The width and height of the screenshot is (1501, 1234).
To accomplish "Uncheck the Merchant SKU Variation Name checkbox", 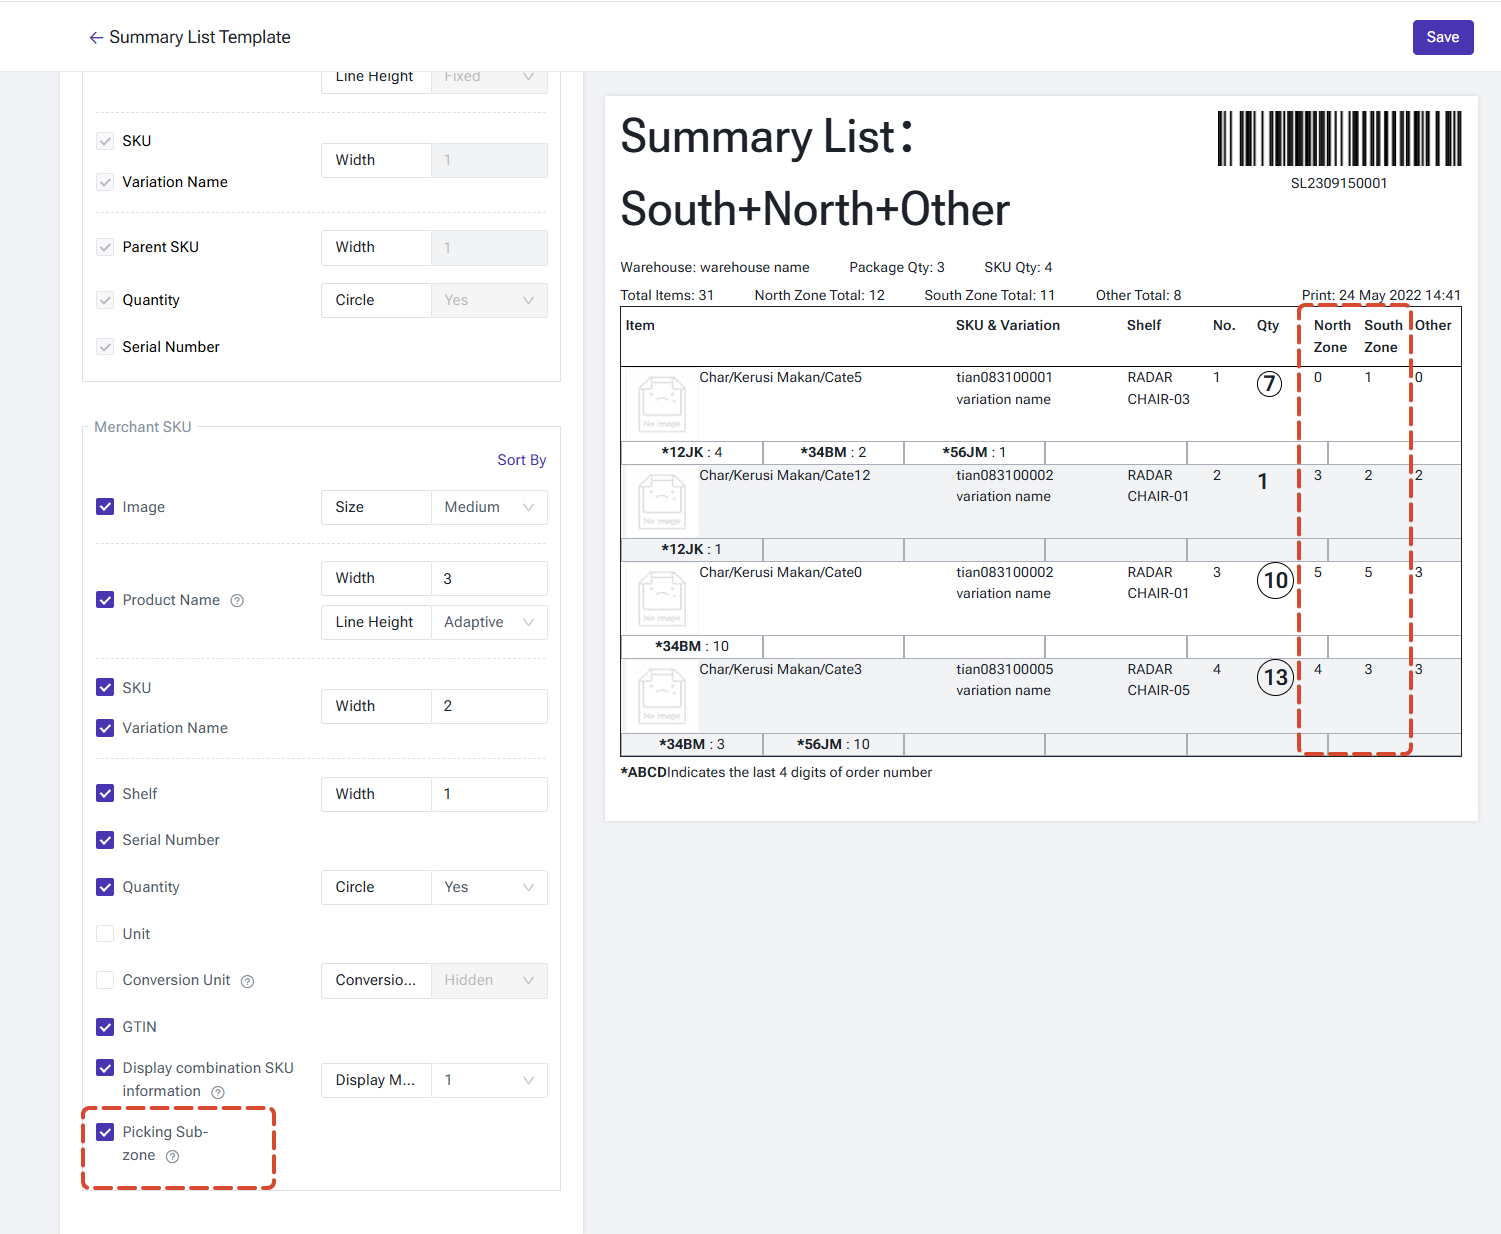I will click(105, 728).
